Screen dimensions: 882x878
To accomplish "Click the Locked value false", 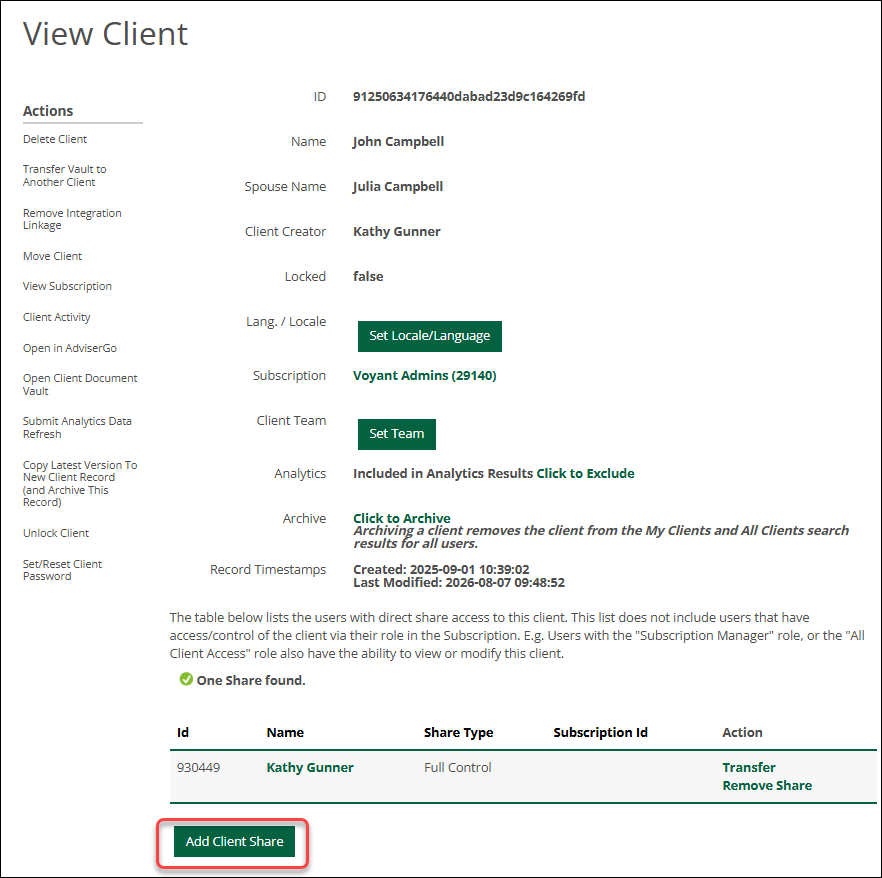I will click(x=368, y=277).
